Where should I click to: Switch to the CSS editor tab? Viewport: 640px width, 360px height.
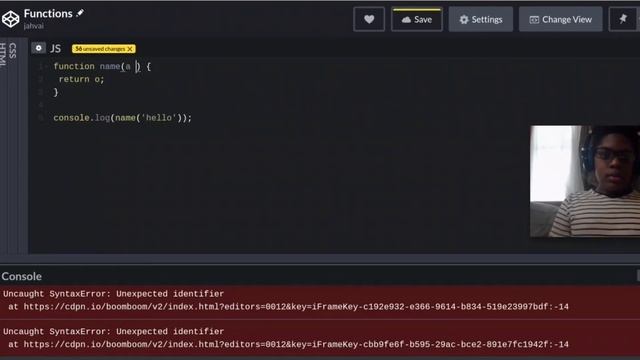tap(12, 51)
